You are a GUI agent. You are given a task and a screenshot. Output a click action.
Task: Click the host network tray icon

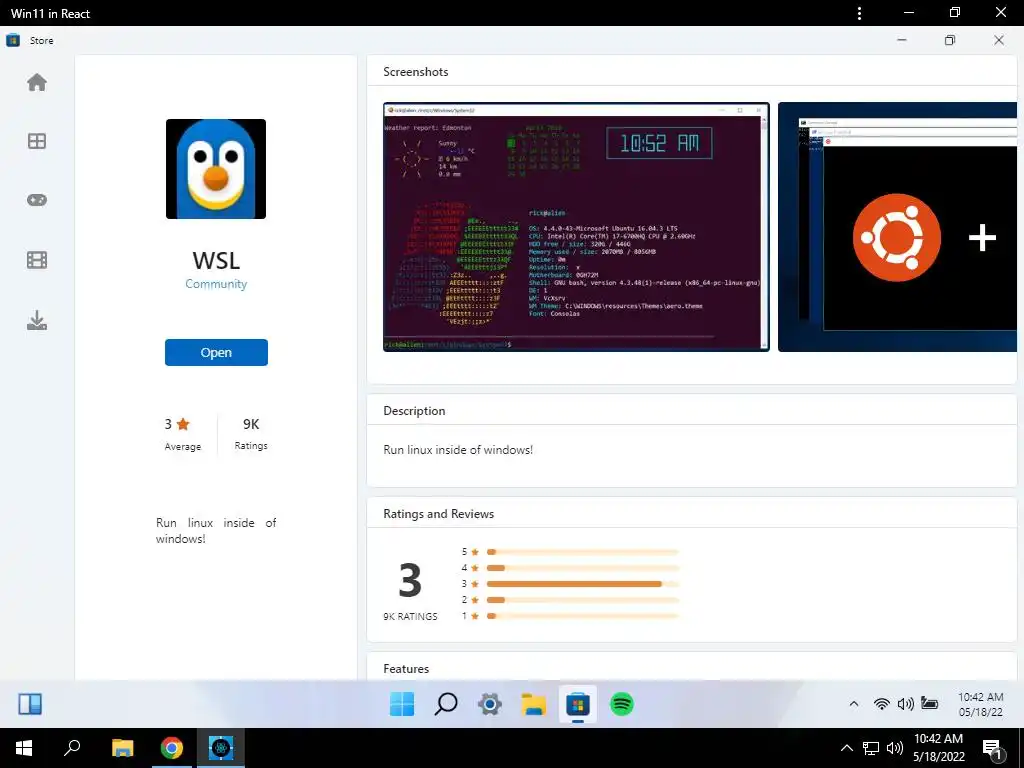click(871, 748)
